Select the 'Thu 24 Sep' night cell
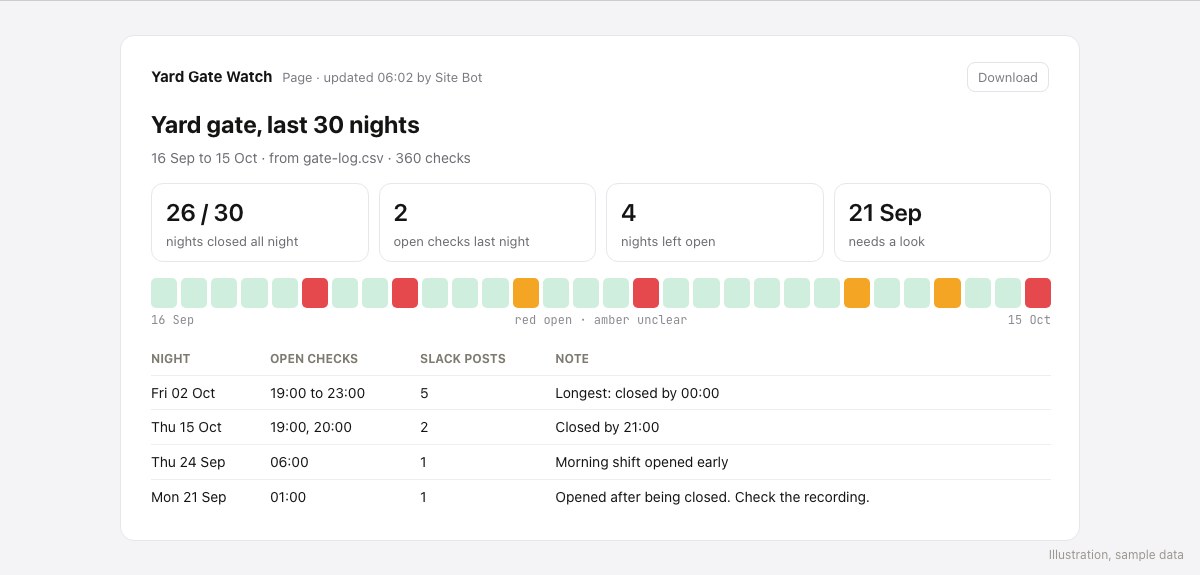This screenshot has height=575, width=1200. coord(188,462)
